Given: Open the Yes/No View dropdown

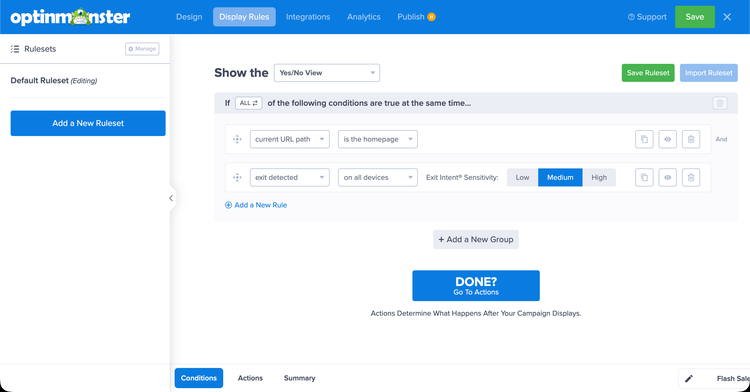Looking at the screenshot, I should (x=327, y=73).
